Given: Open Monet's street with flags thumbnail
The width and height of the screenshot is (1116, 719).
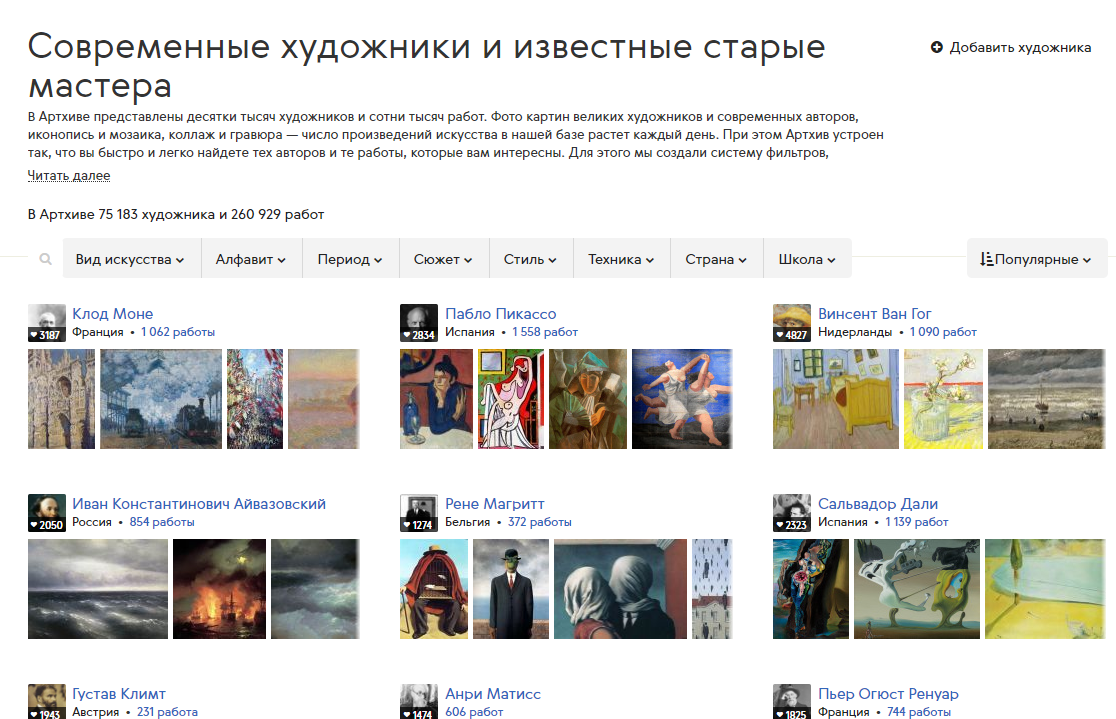Looking at the screenshot, I should 255,399.
